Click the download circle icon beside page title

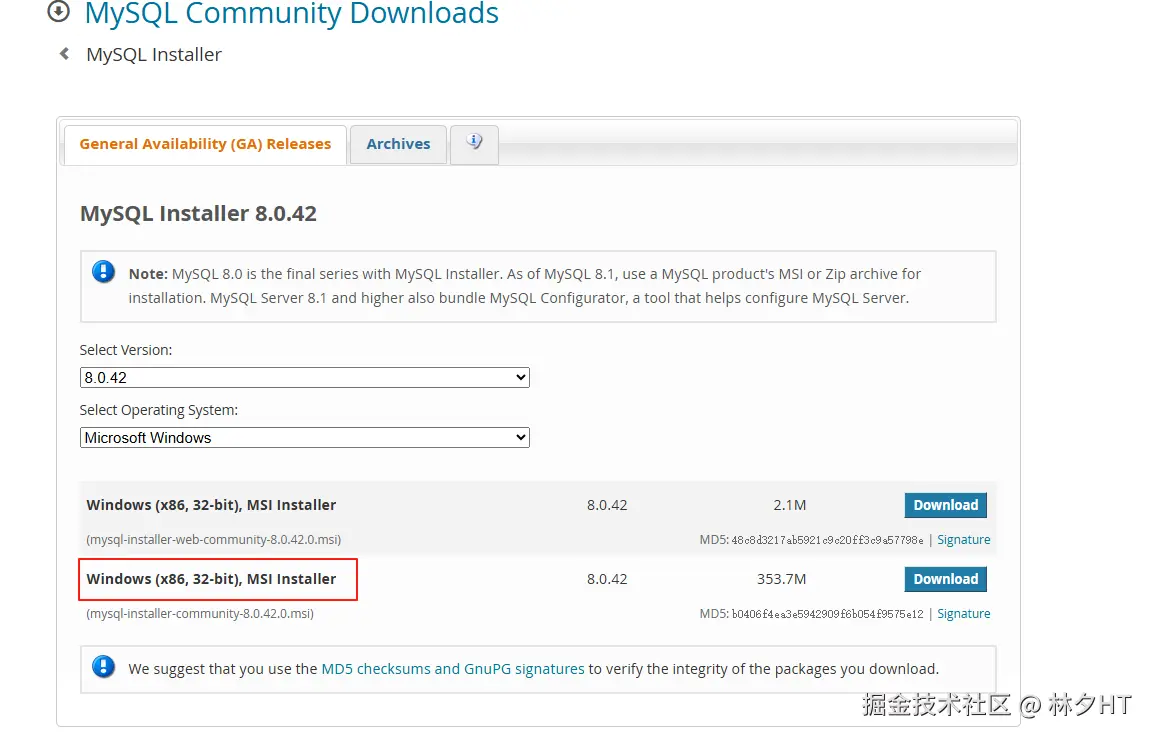[58, 11]
